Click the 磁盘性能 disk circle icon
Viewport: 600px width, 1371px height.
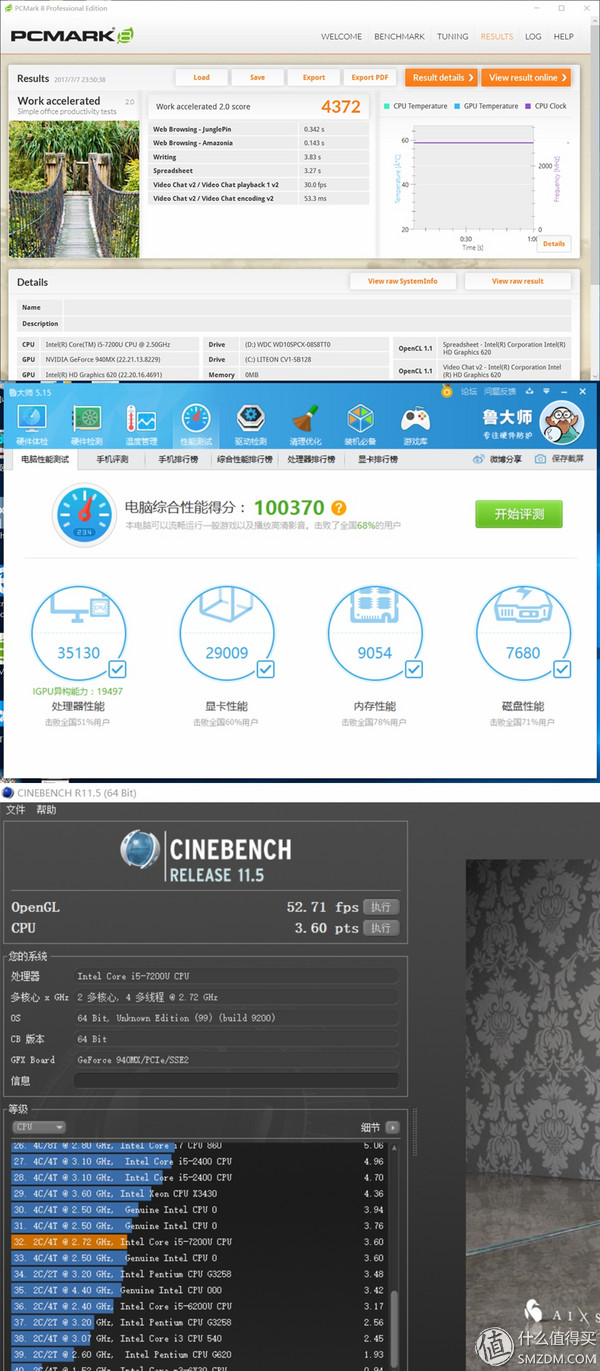point(523,634)
